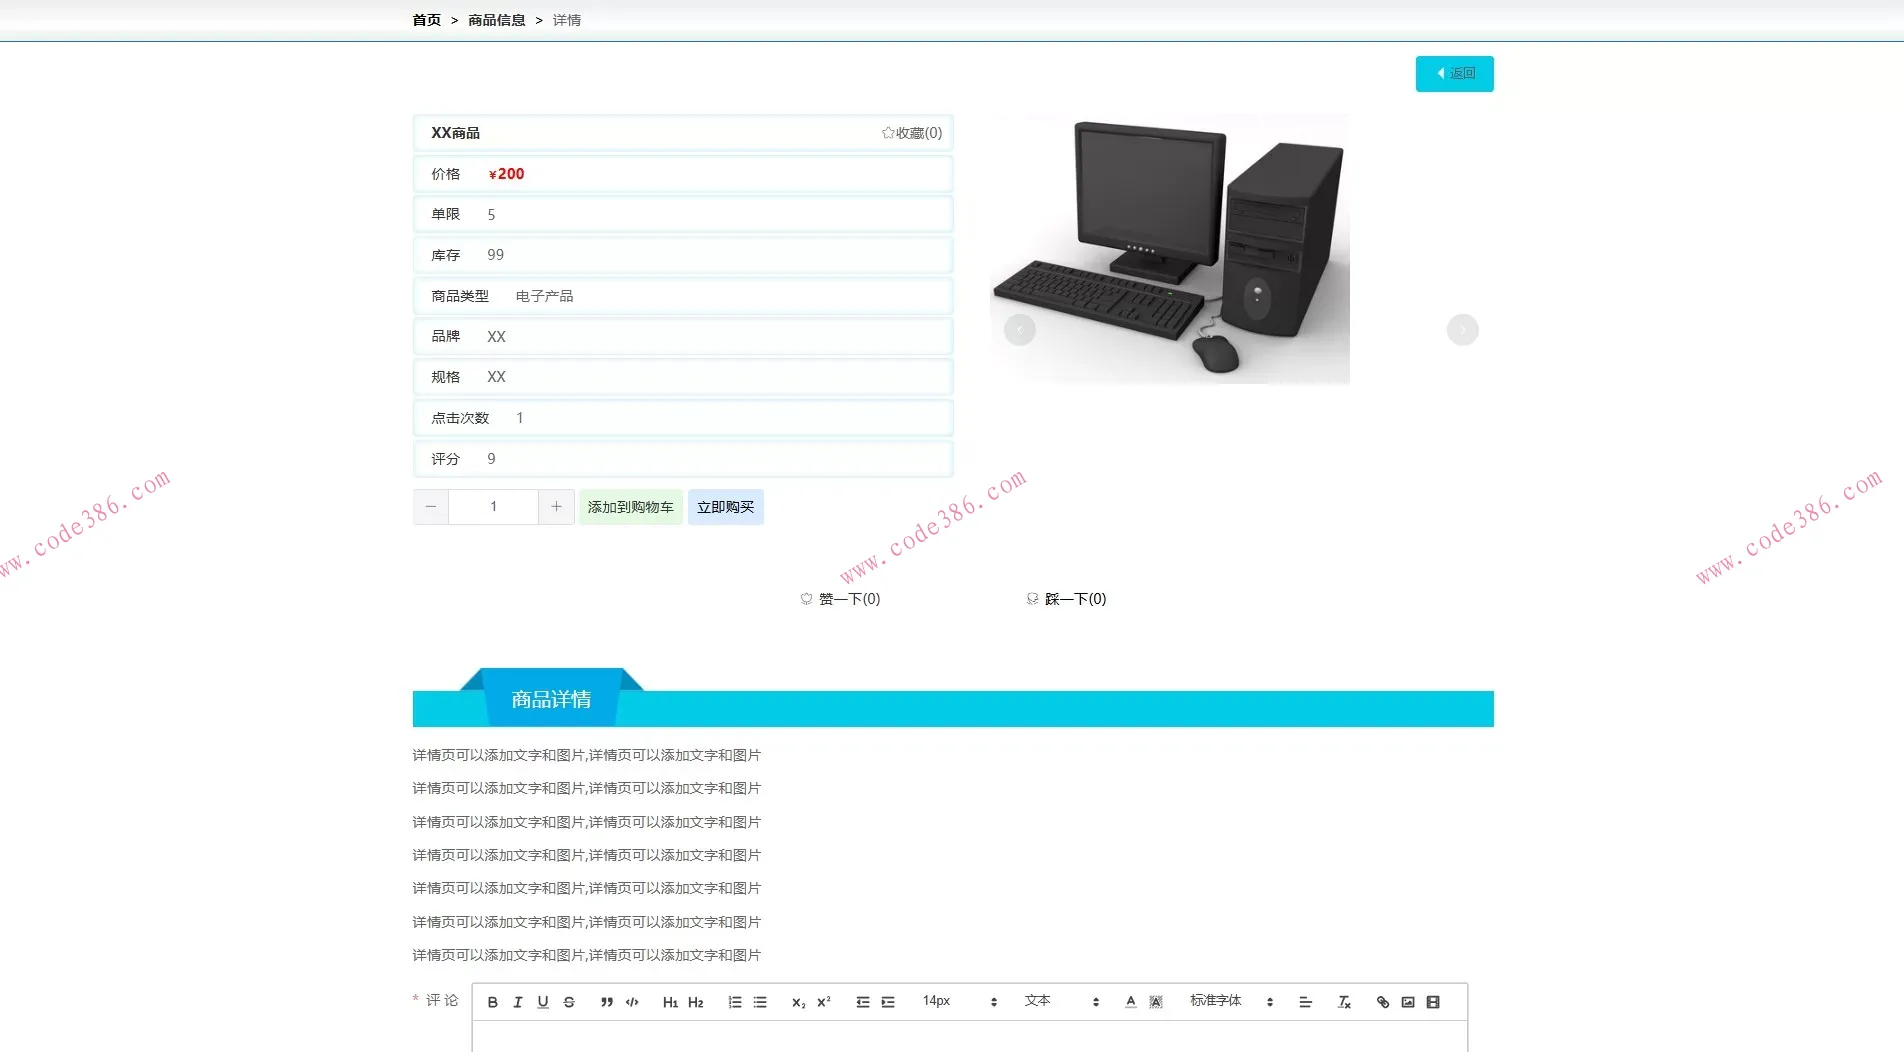Apply italic formatting in the editor toolbar
The image size is (1904, 1052).
tap(517, 1001)
